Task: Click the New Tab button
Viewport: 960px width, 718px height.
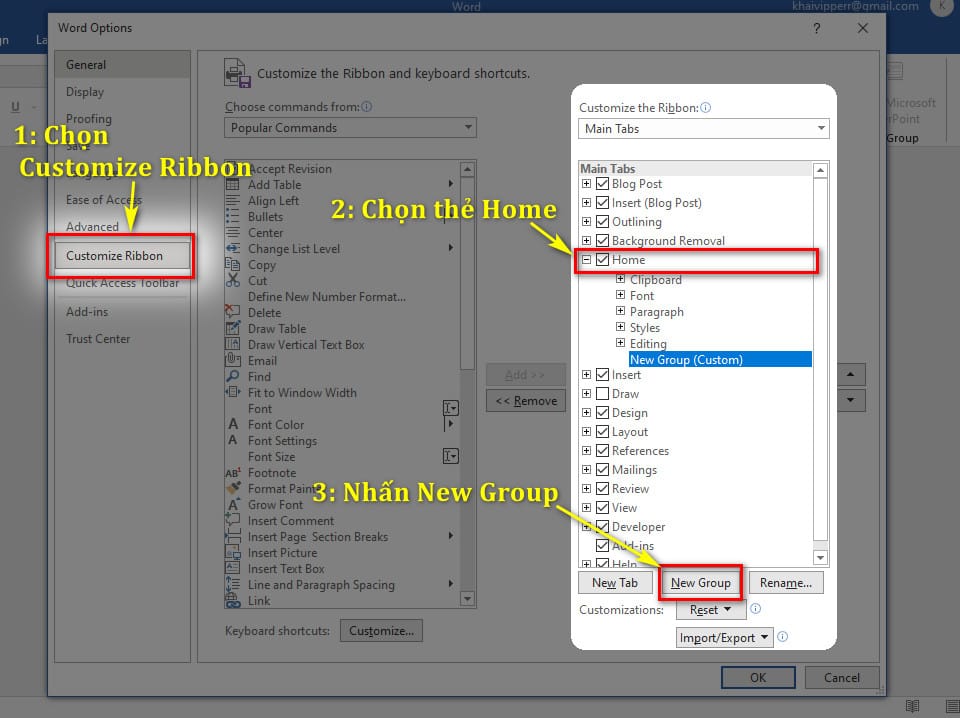Action: tap(615, 582)
